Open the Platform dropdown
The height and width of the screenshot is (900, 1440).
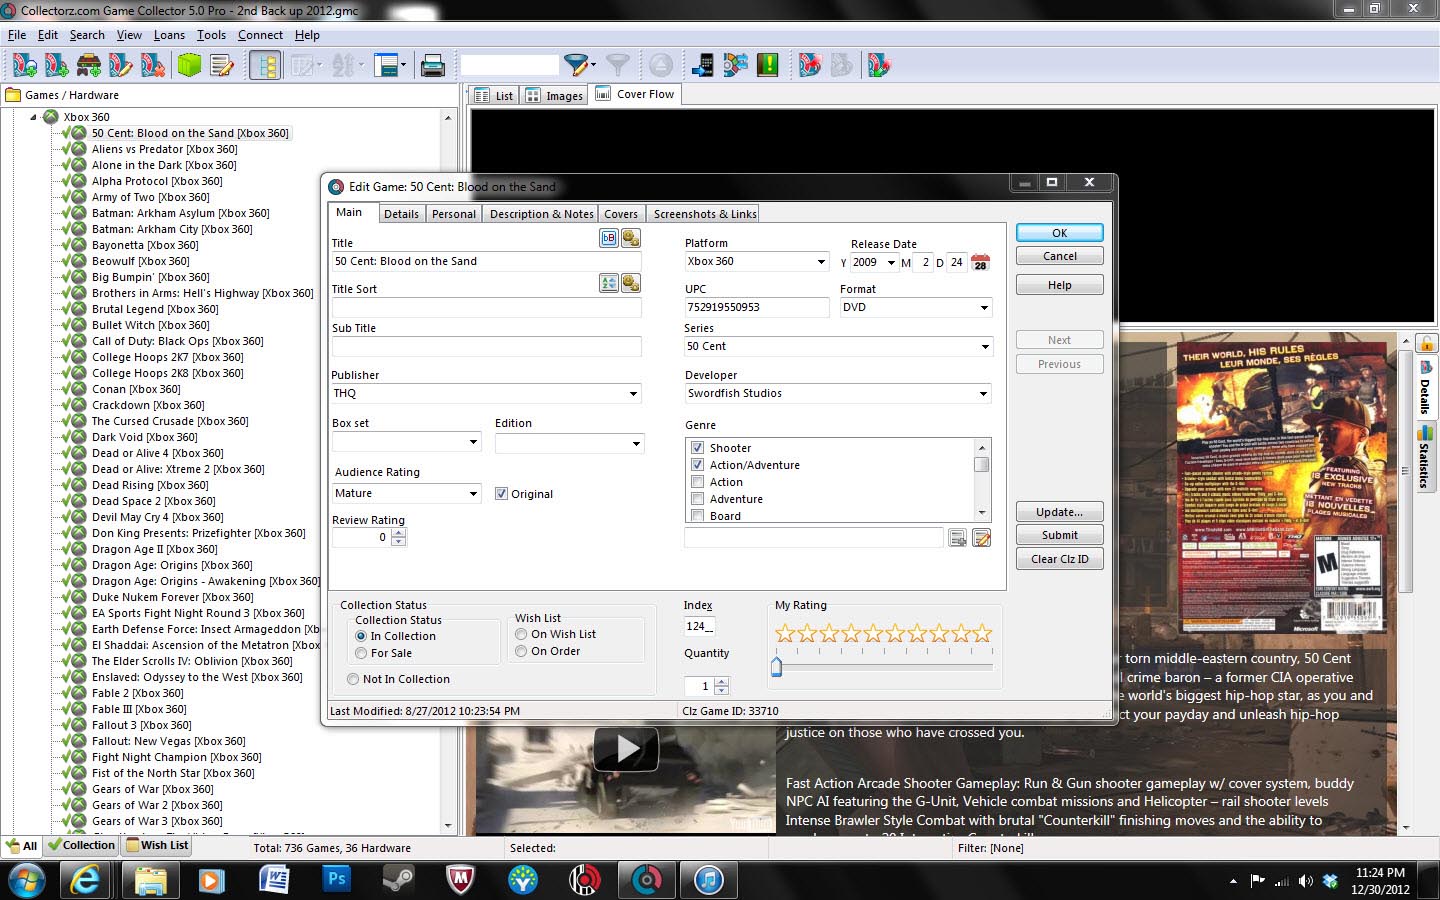point(821,262)
